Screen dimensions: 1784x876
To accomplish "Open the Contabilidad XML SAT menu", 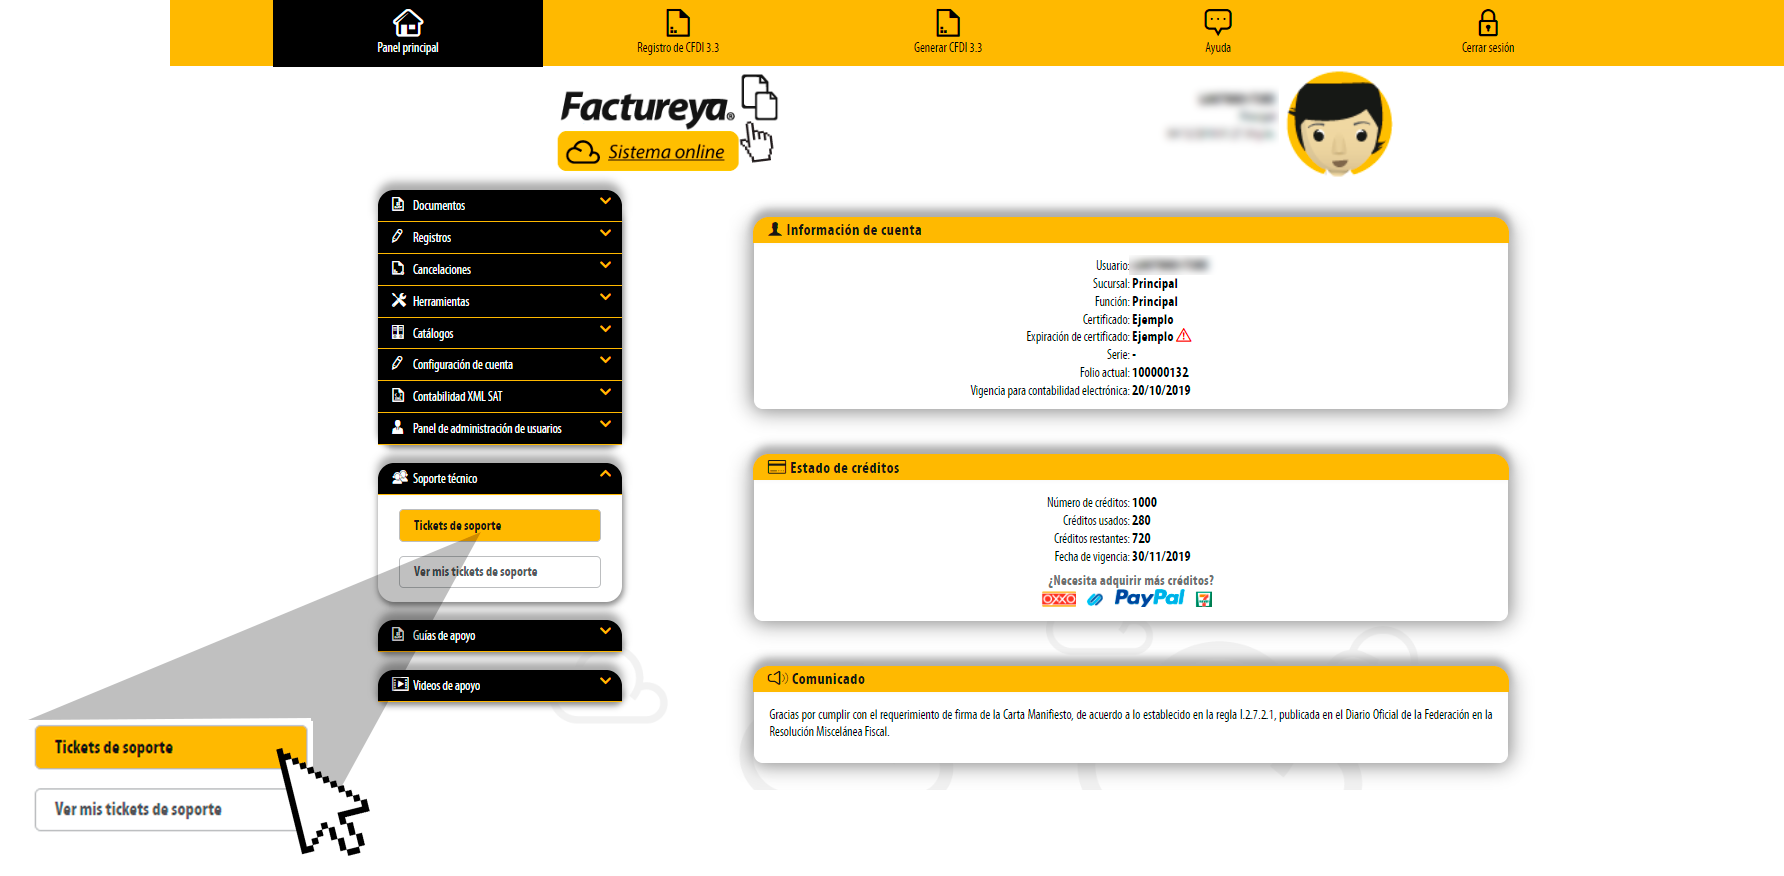I will coord(500,396).
